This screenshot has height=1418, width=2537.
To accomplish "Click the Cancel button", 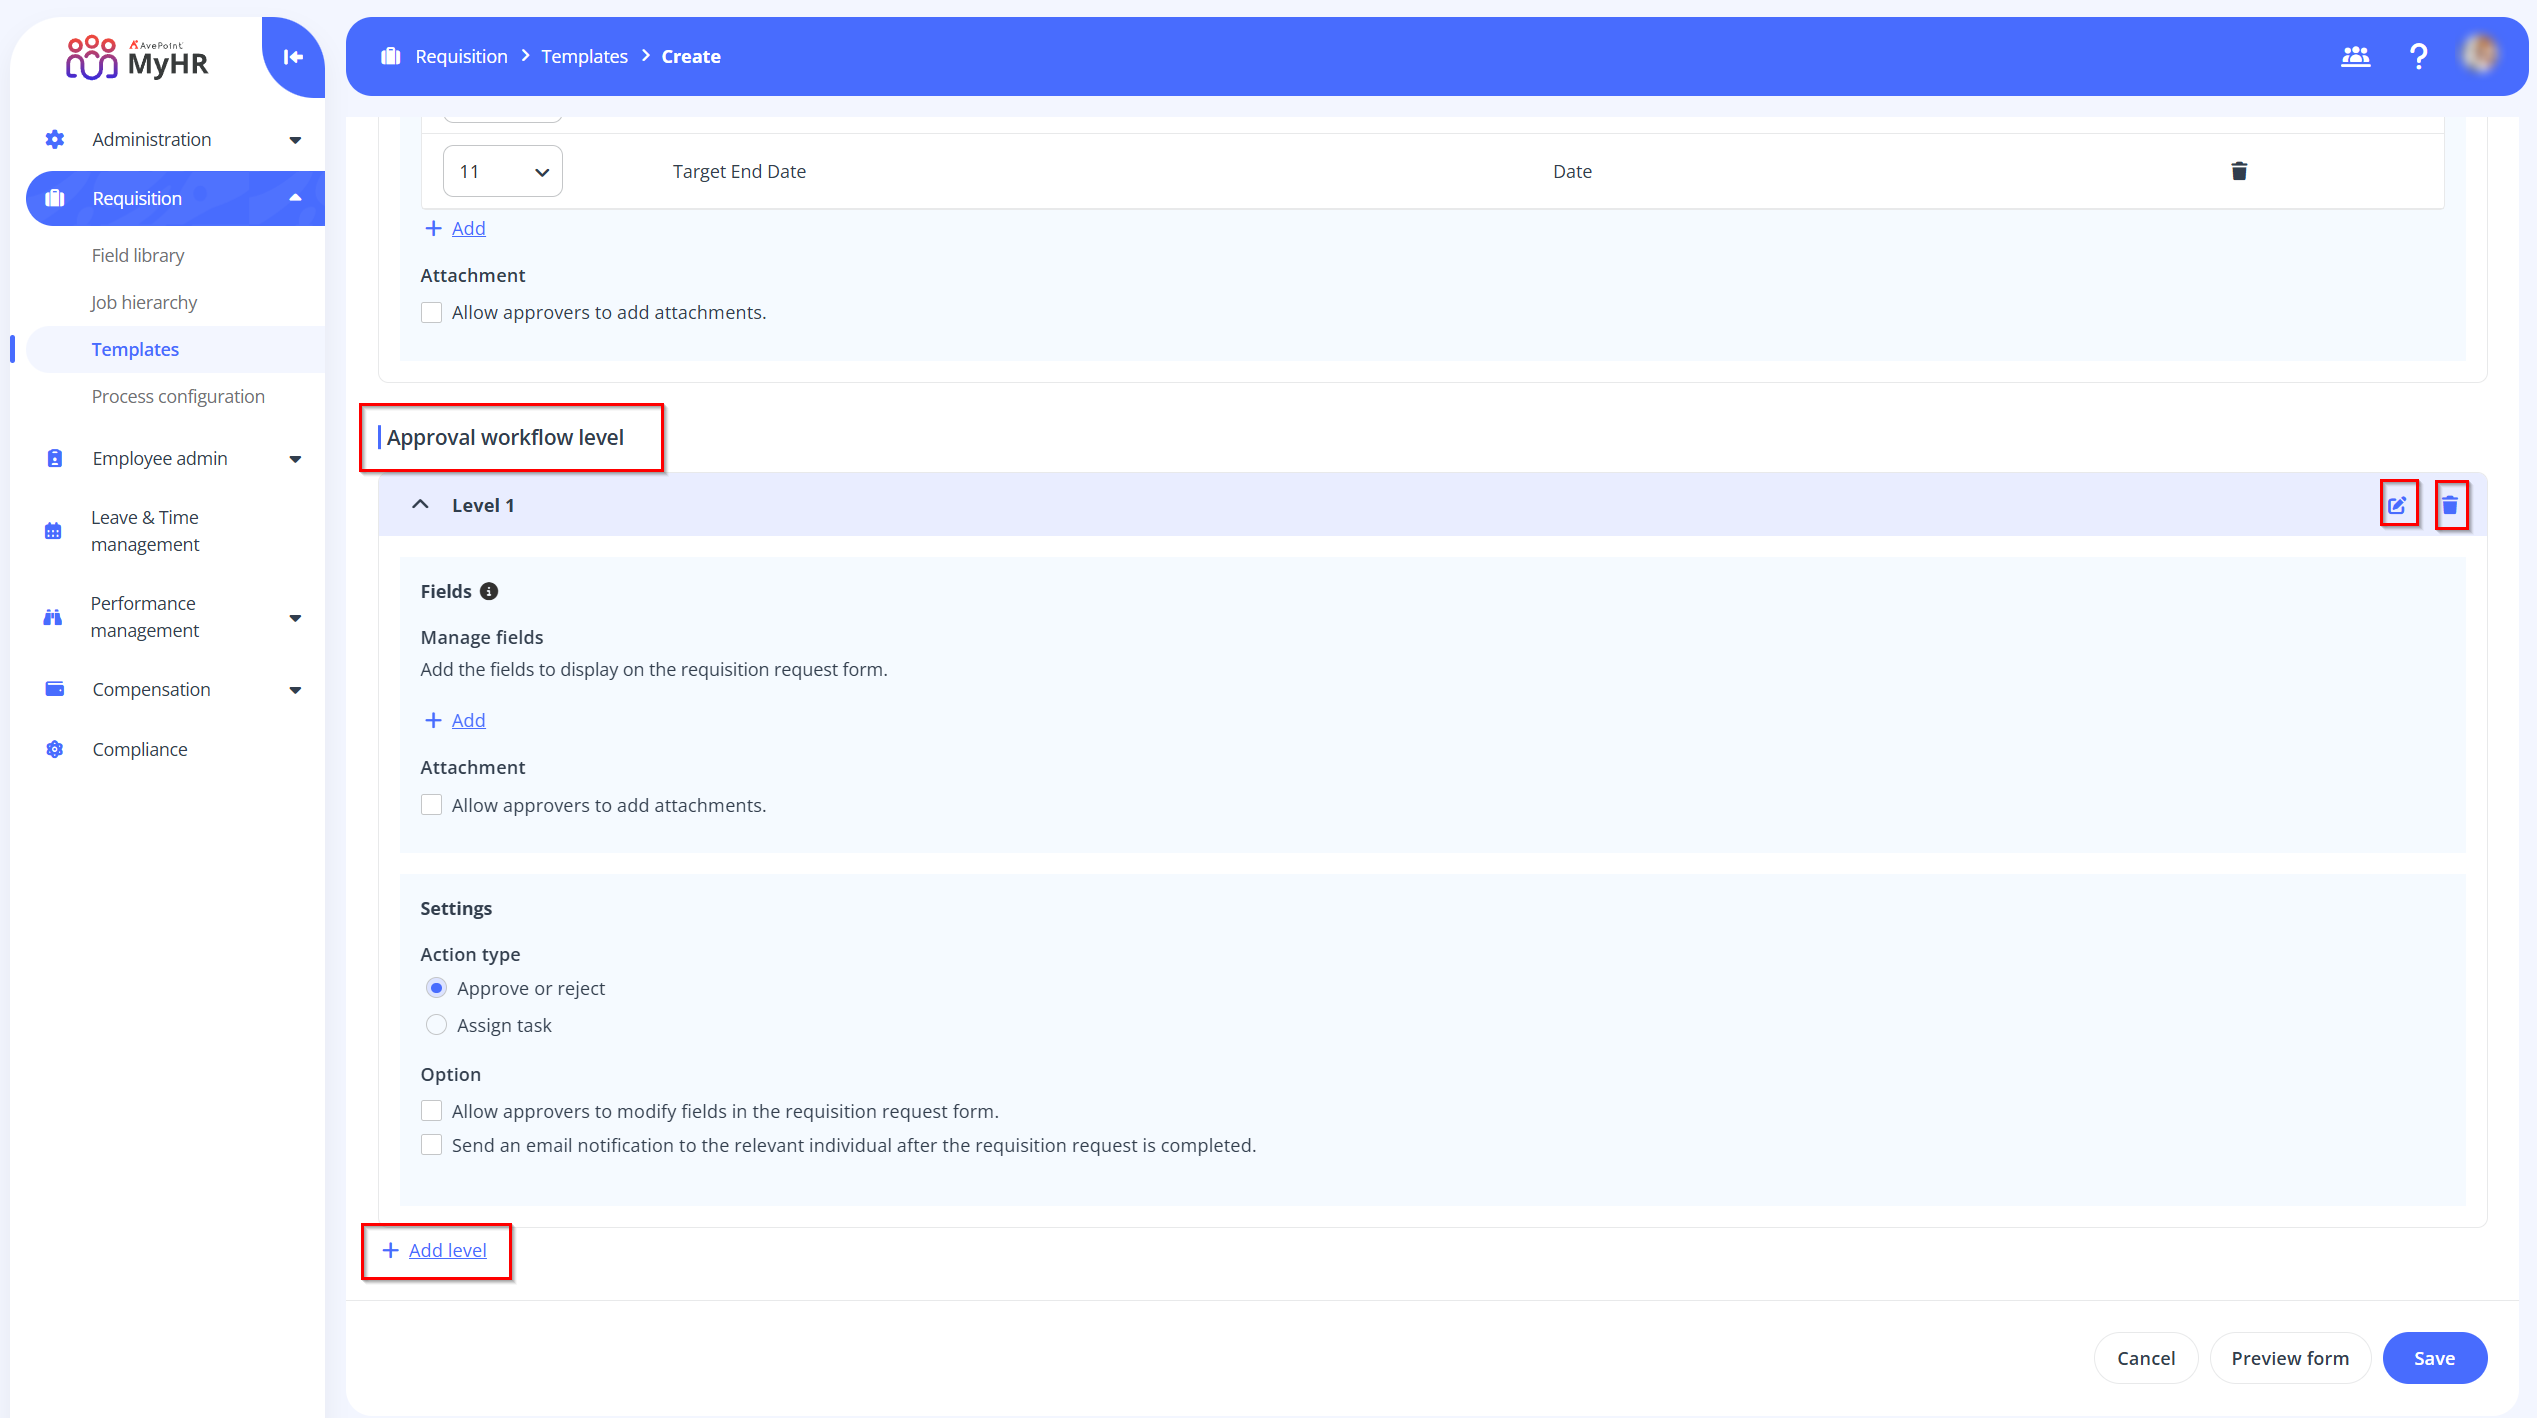I will pos(2146,1358).
